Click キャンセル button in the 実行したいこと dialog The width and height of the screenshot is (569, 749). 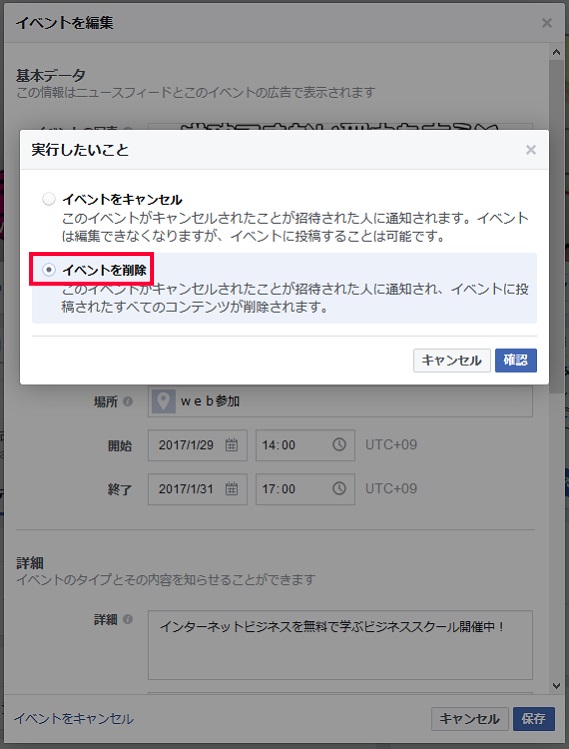tap(451, 360)
